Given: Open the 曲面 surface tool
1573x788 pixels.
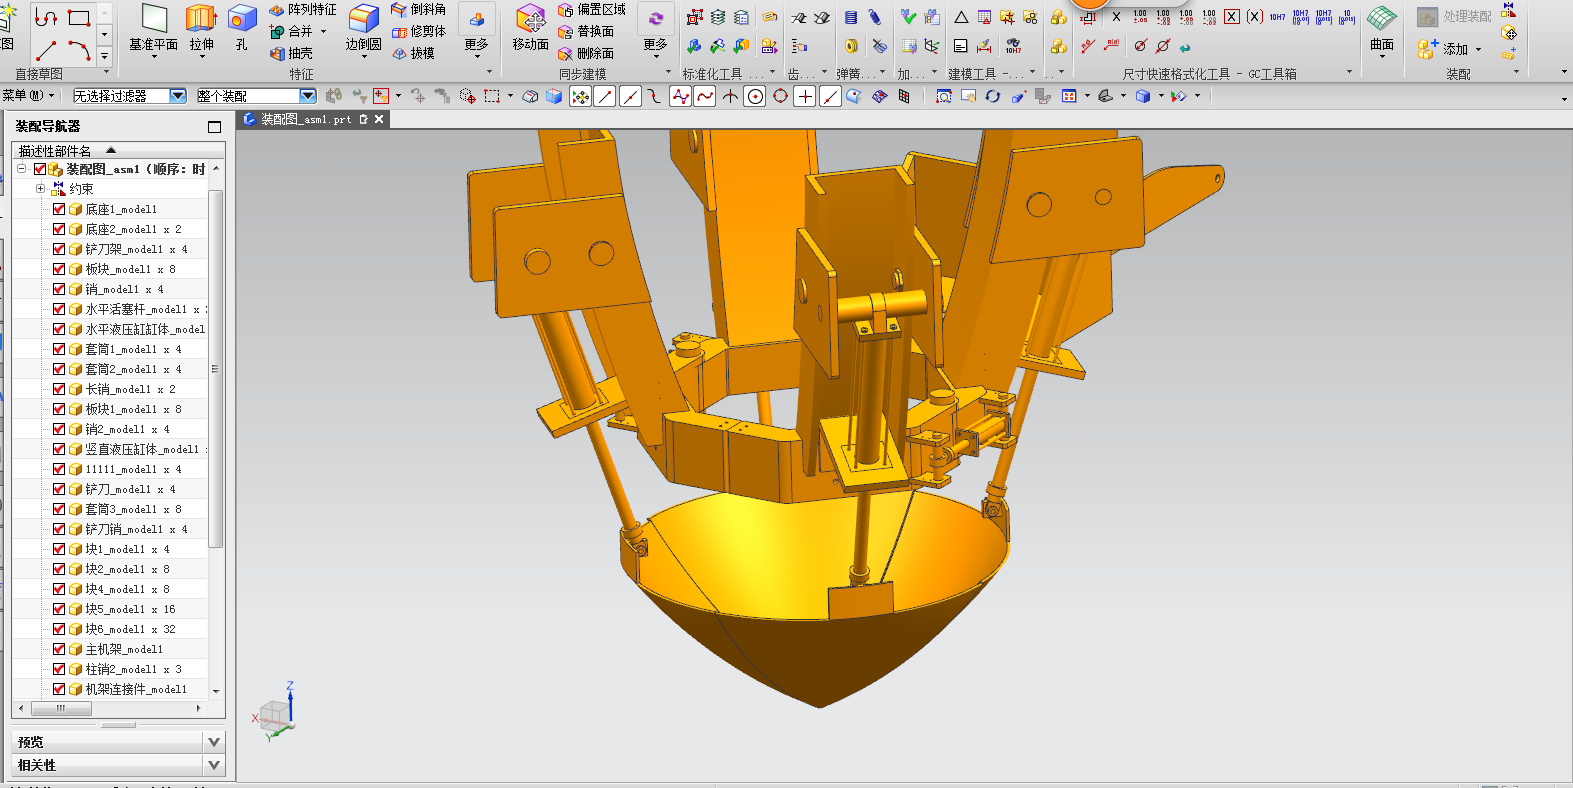Looking at the screenshot, I should click(x=1382, y=28).
